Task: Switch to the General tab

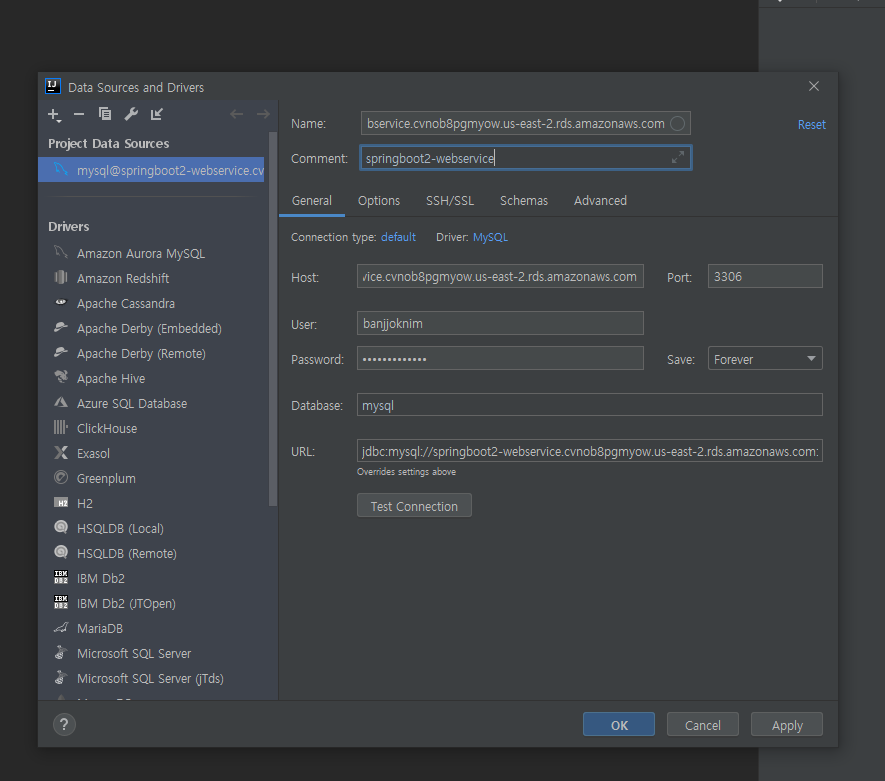Action: pyautogui.click(x=312, y=201)
